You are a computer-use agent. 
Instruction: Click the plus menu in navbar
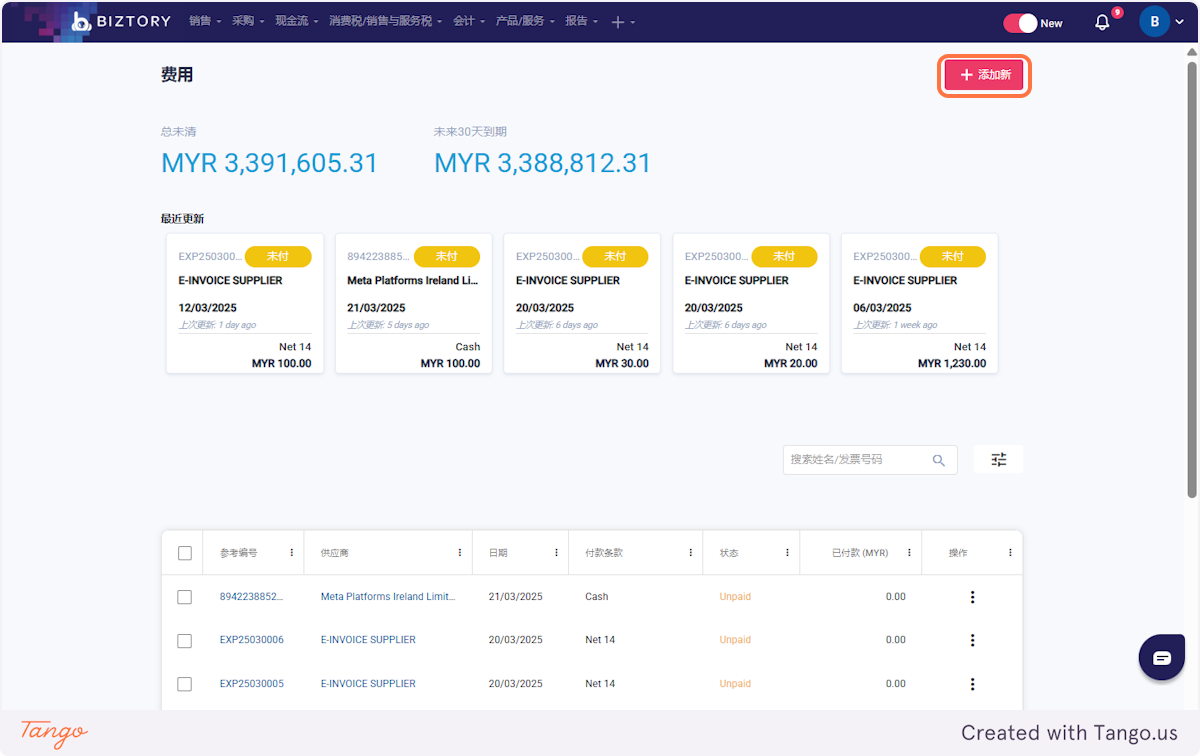pyautogui.click(x=622, y=22)
